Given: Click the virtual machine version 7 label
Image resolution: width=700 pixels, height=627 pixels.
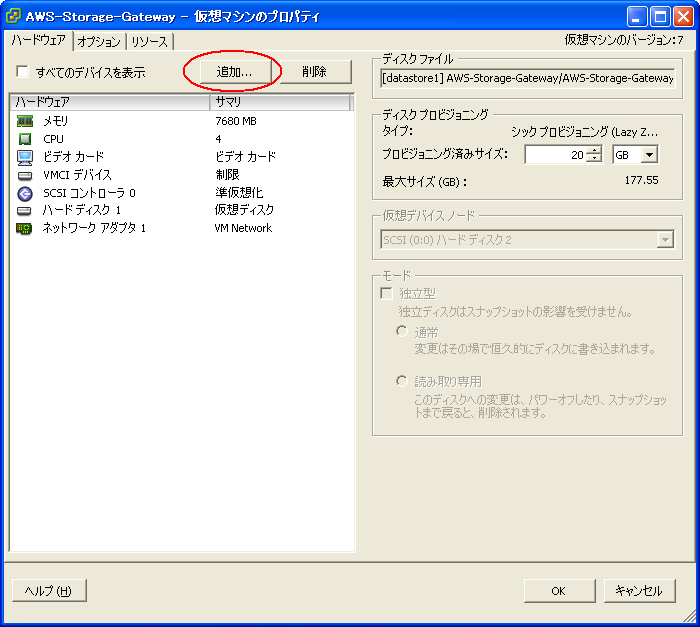Looking at the screenshot, I should coord(624,40).
